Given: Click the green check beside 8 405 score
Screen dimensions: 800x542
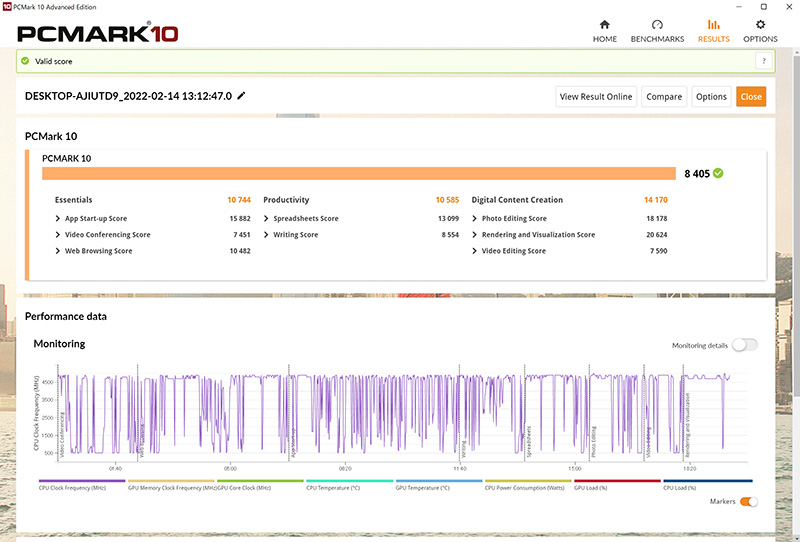Looking at the screenshot, I should pyautogui.click(x=719, y=173).
